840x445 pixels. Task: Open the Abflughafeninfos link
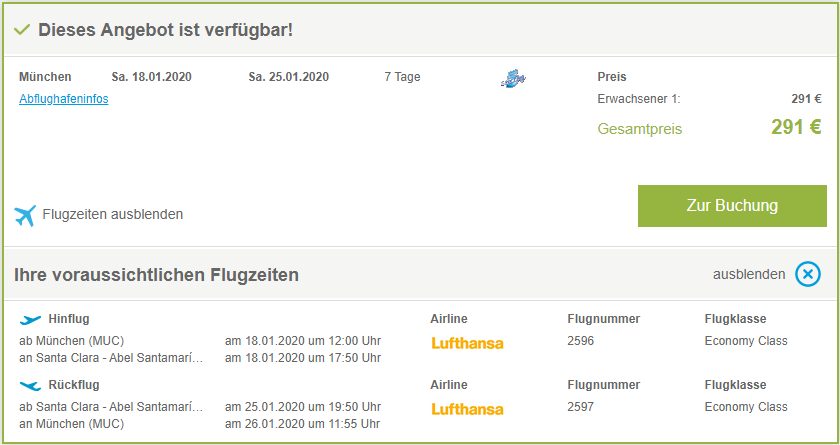[64, 99]
